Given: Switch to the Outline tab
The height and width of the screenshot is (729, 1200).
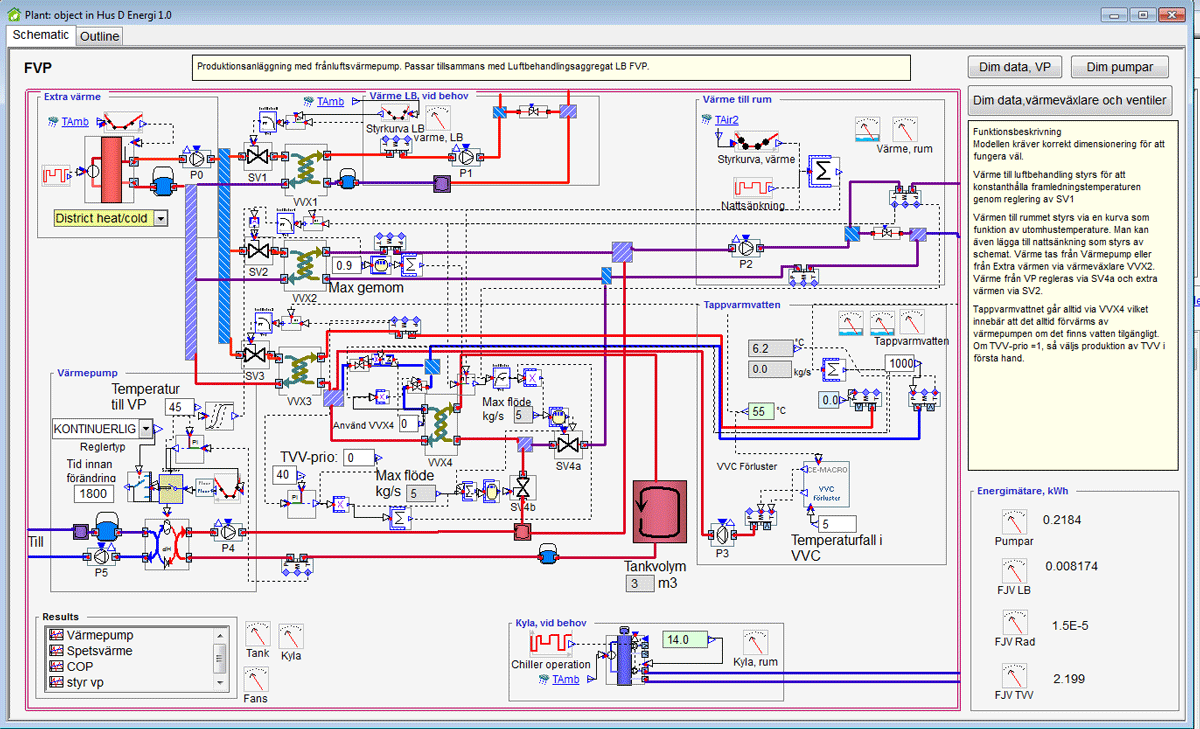Looking at the screenshot, I should (100, 36).
